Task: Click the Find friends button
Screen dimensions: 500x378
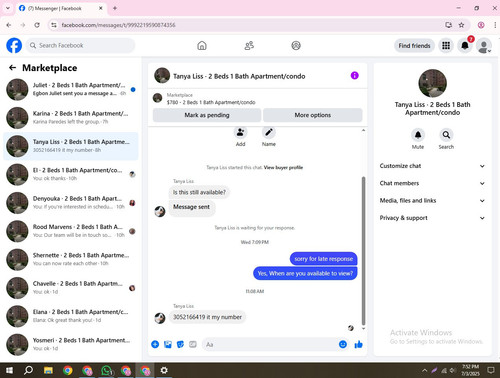Action: pyautogui.click(x=414, y=46)
